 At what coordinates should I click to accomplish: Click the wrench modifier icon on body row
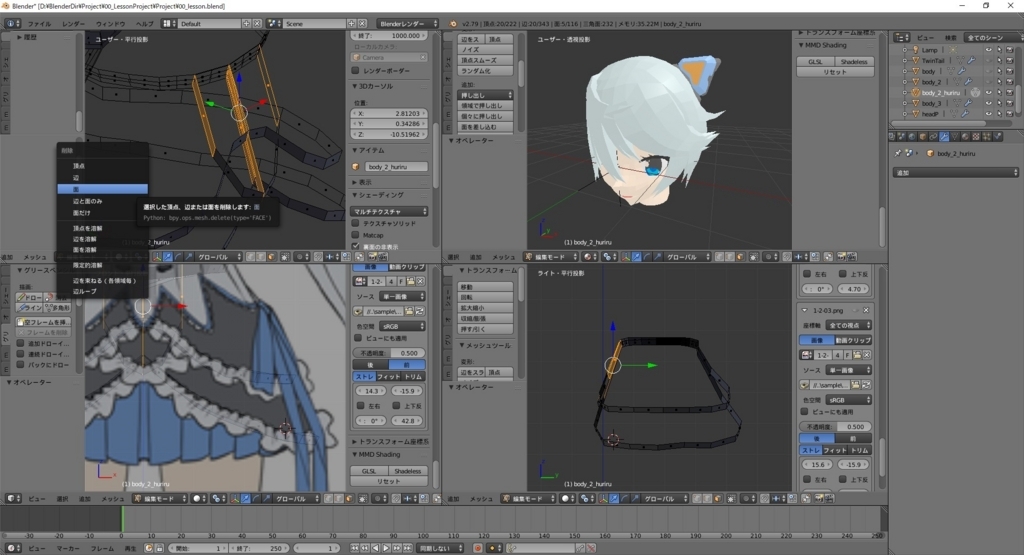(961, 71)
